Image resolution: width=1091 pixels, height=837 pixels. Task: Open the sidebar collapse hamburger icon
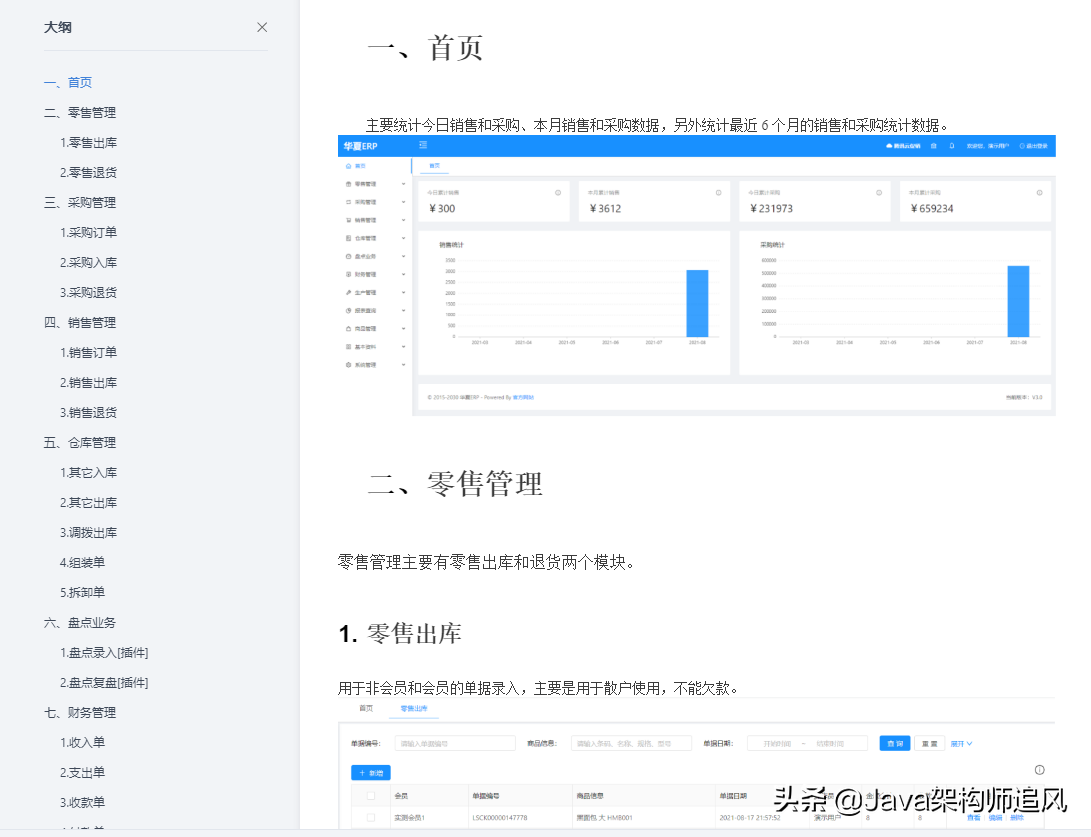pos(423,145)
